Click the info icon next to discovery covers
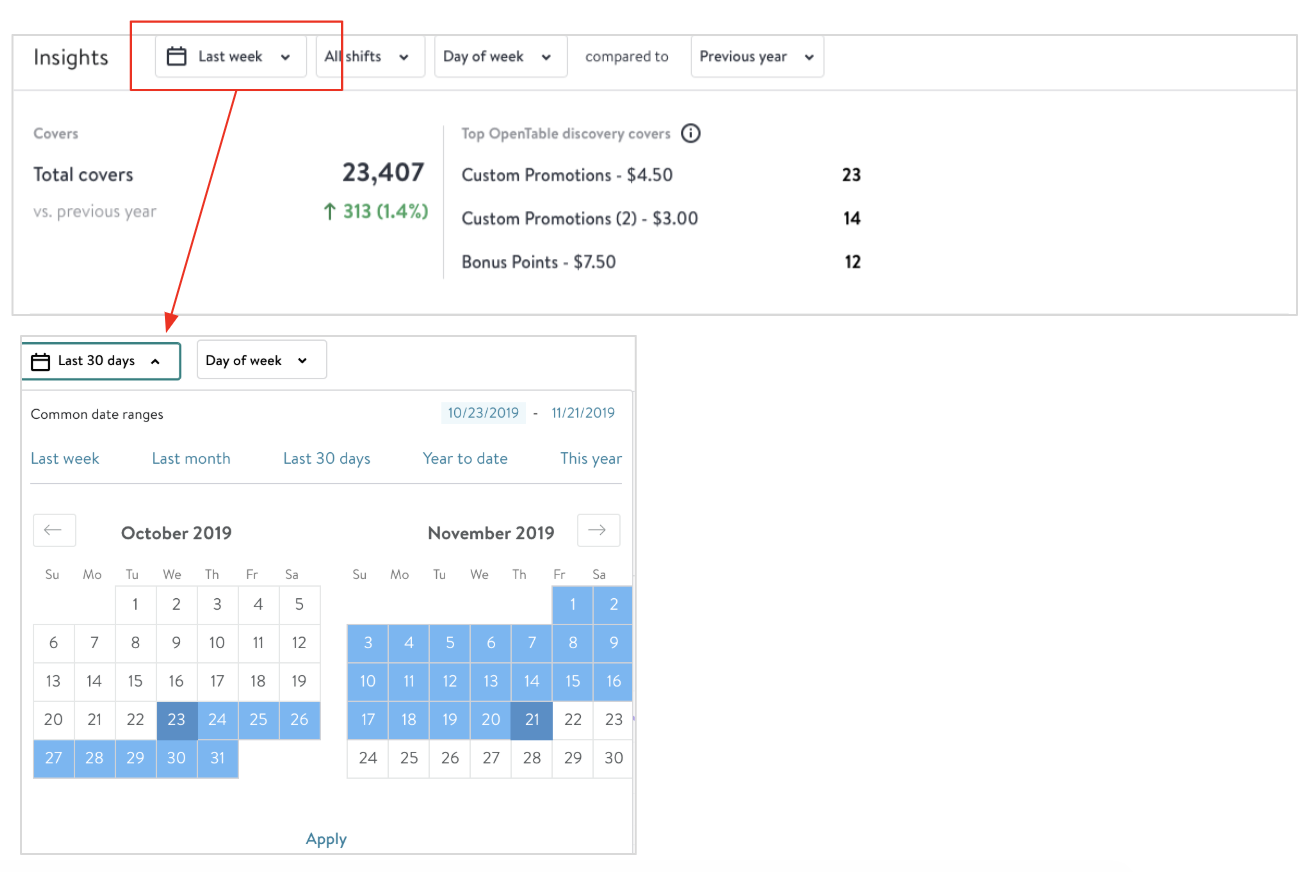 coord(690,133)
